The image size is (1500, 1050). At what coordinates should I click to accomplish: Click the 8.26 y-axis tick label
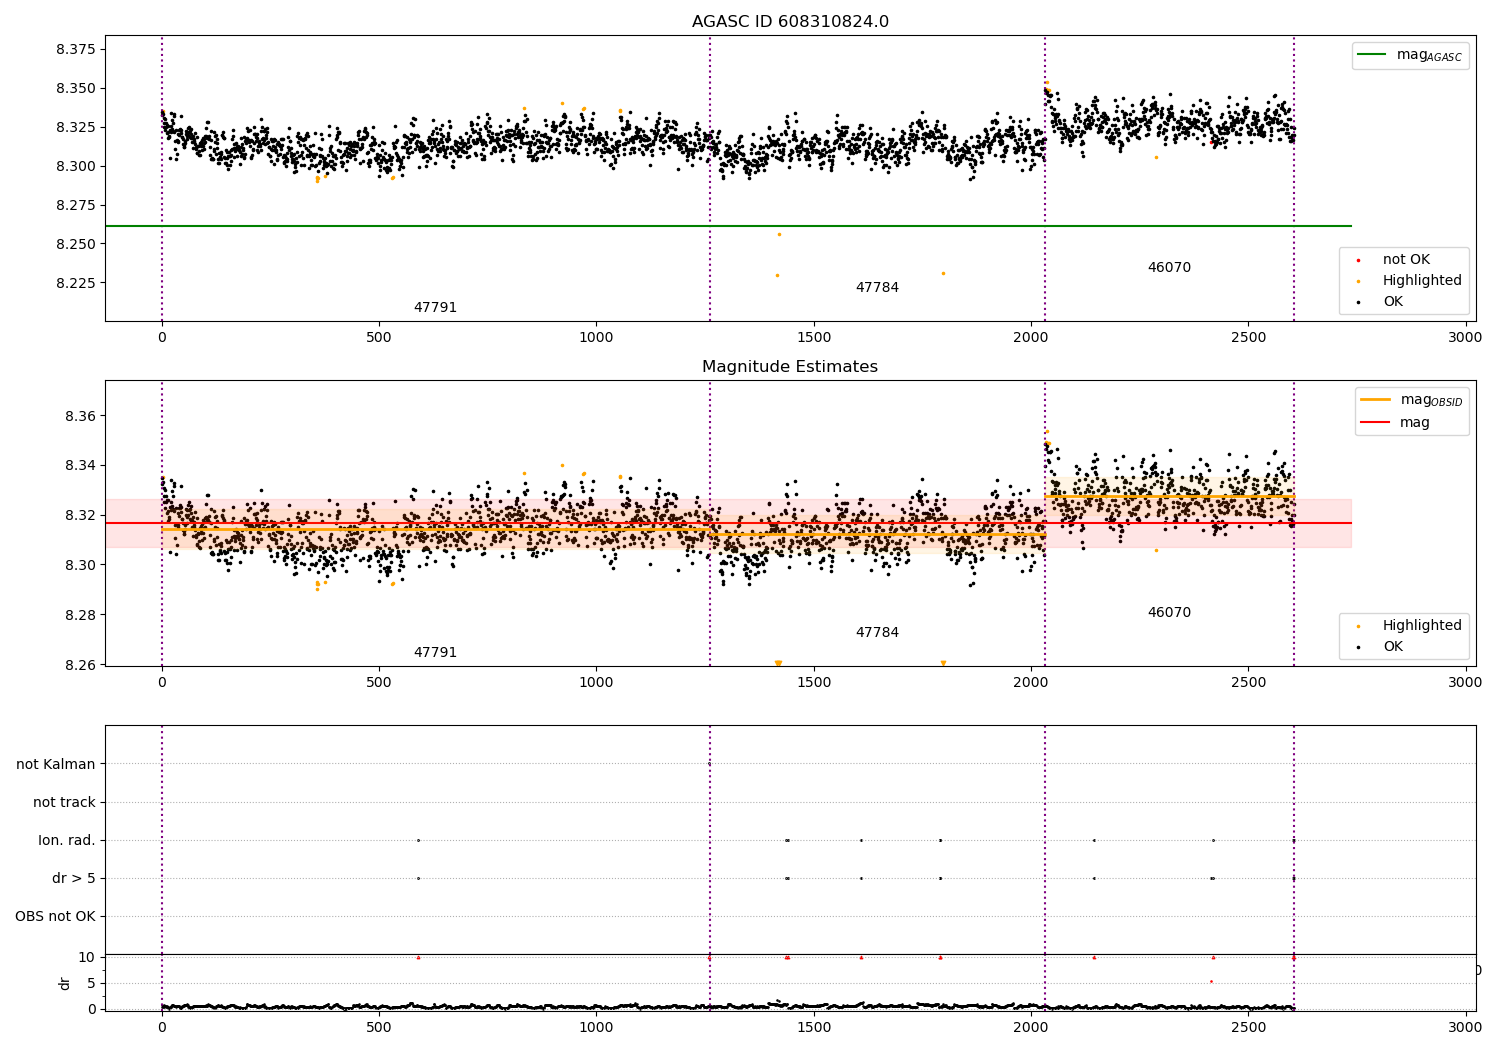coord(79,666)
